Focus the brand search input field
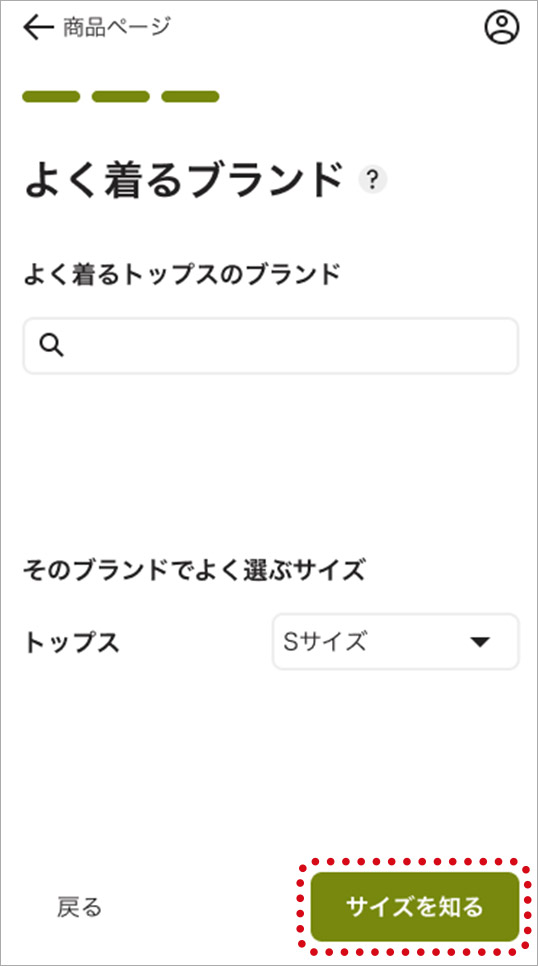 [271, 346]
